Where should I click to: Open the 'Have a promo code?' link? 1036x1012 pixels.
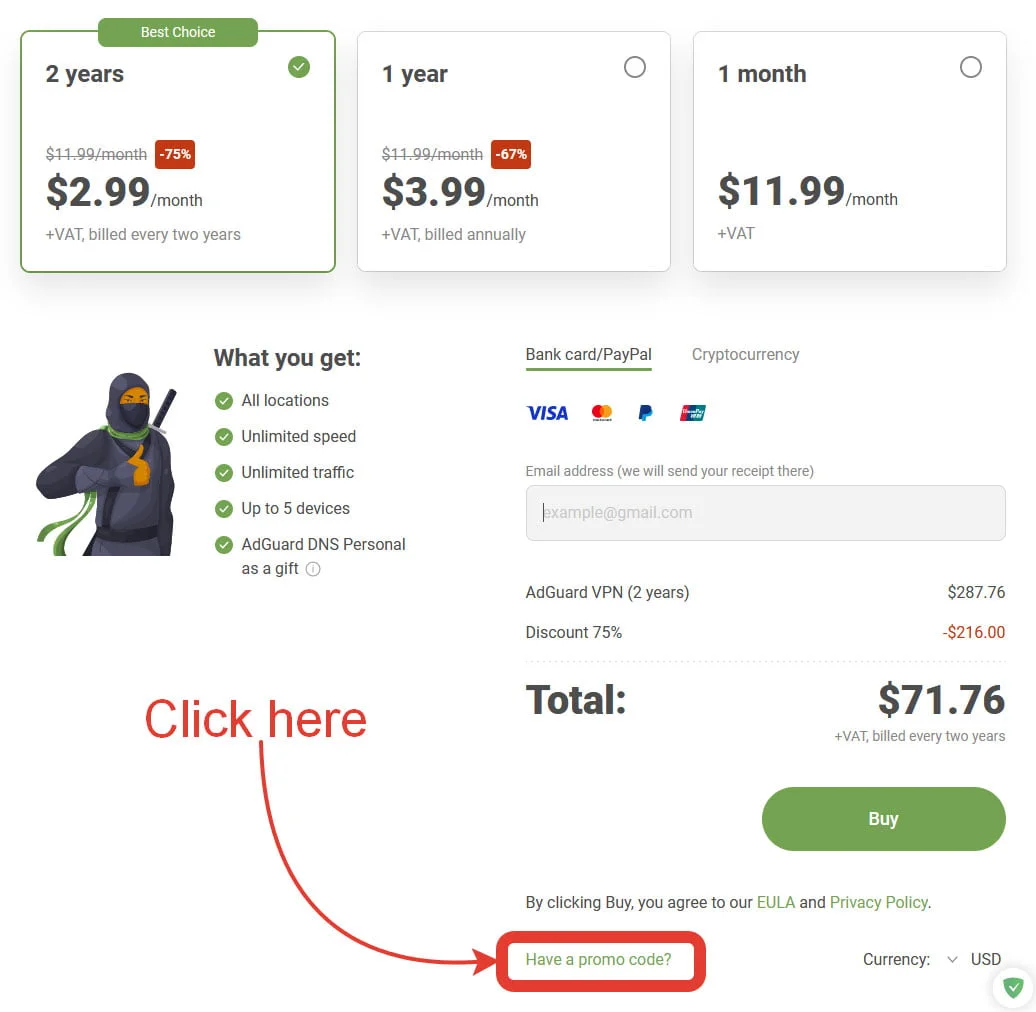[599, 959]
